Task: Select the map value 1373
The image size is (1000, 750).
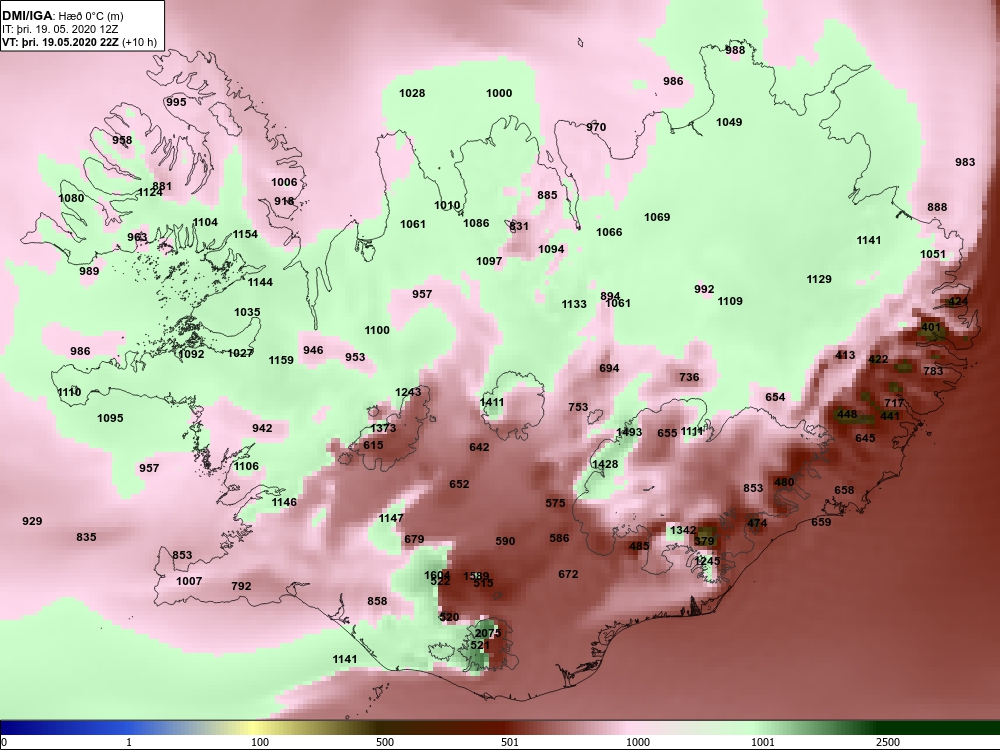Action: (x=383, y=428)
